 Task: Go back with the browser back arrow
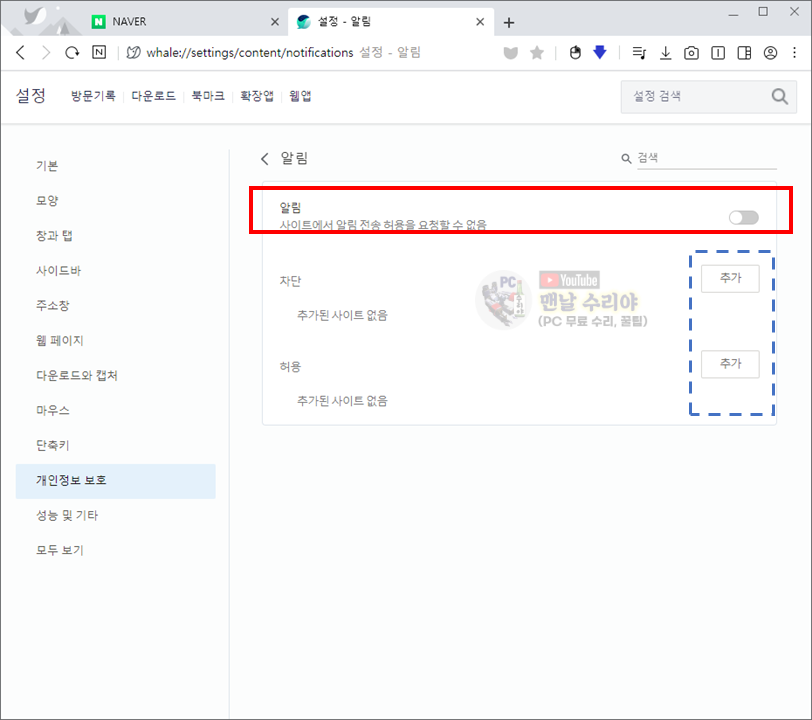21,52
